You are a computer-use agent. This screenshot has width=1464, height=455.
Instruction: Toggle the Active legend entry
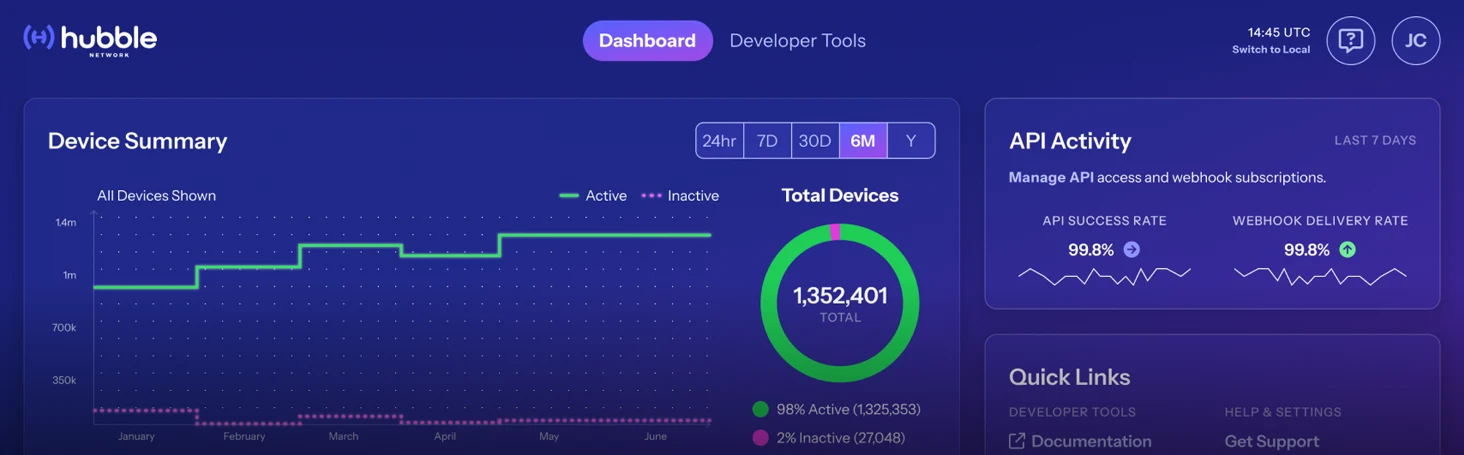tap(593, 196)
